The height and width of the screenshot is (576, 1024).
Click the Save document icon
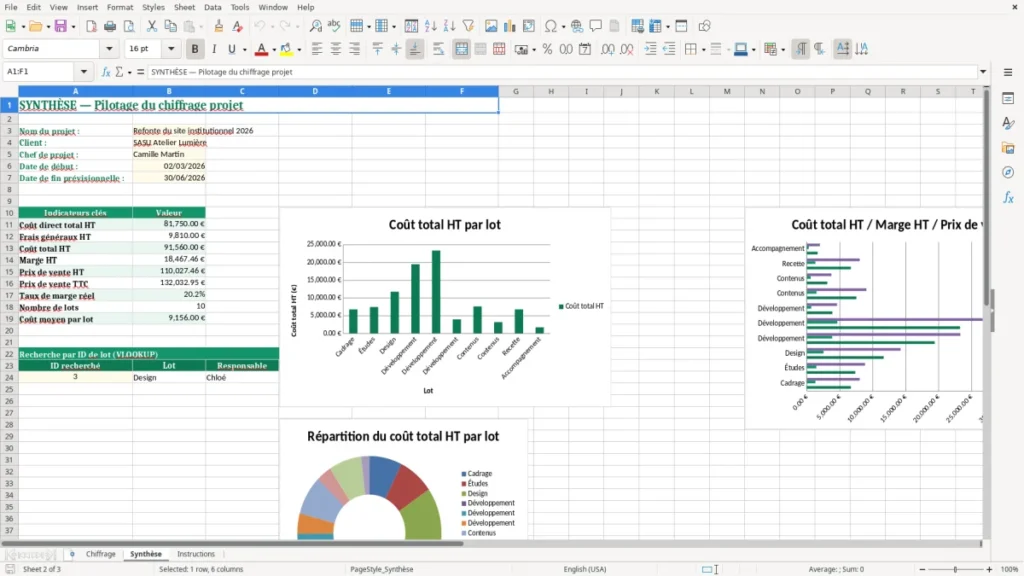tap(61, 26)
